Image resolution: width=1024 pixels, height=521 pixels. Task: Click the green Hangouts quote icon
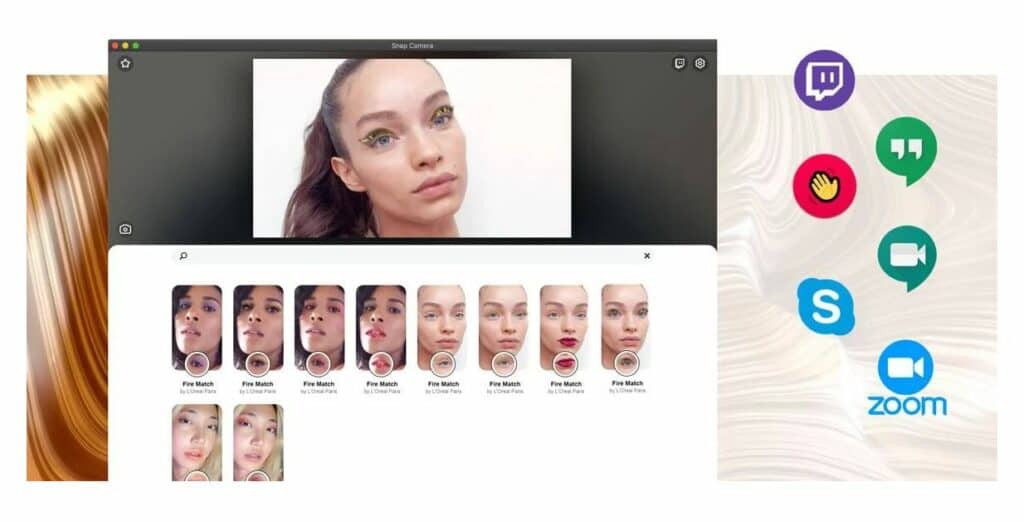click(906, 151)
